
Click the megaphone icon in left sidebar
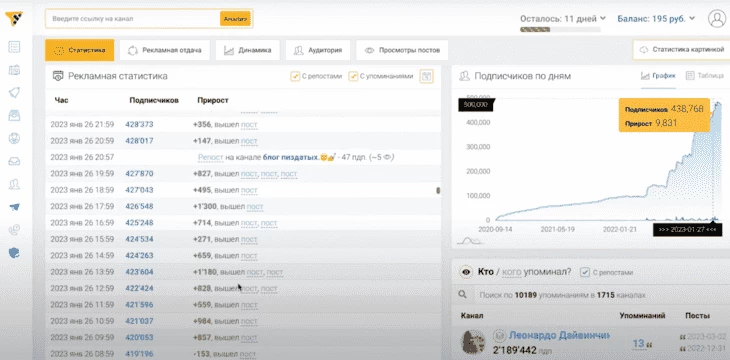pyautogui.click(x=14, y=92)
